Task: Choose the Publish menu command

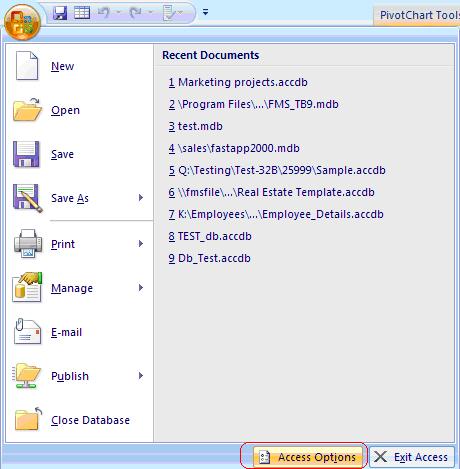Action: point(79,376)
